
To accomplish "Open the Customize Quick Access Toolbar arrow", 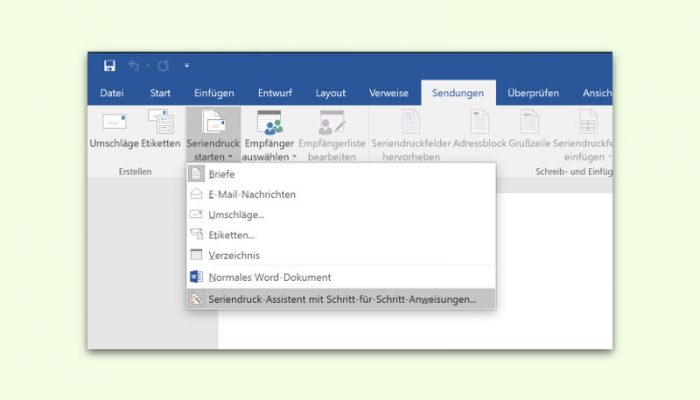I will point(187,66).
